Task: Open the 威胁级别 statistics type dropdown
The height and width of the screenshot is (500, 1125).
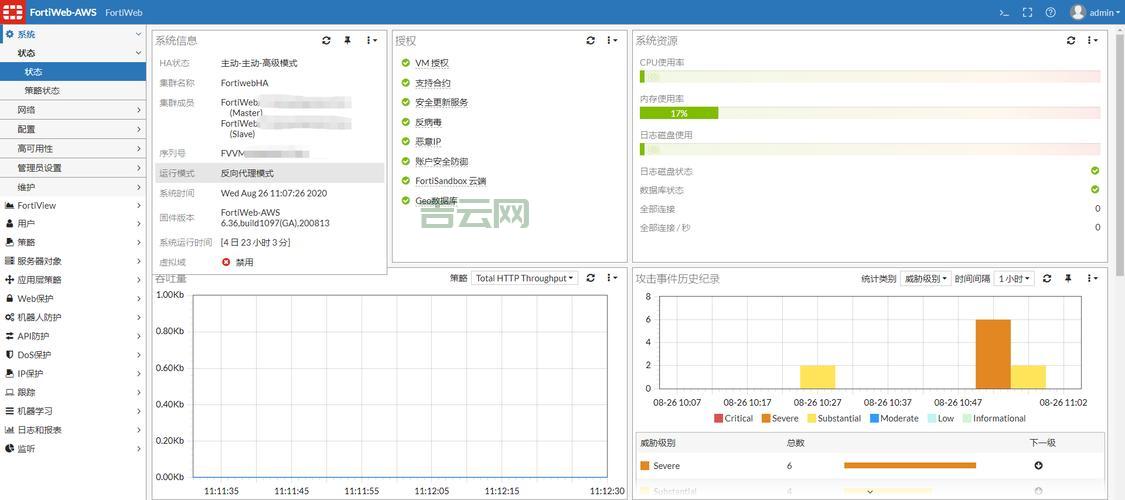Action: tap(924, 279)
